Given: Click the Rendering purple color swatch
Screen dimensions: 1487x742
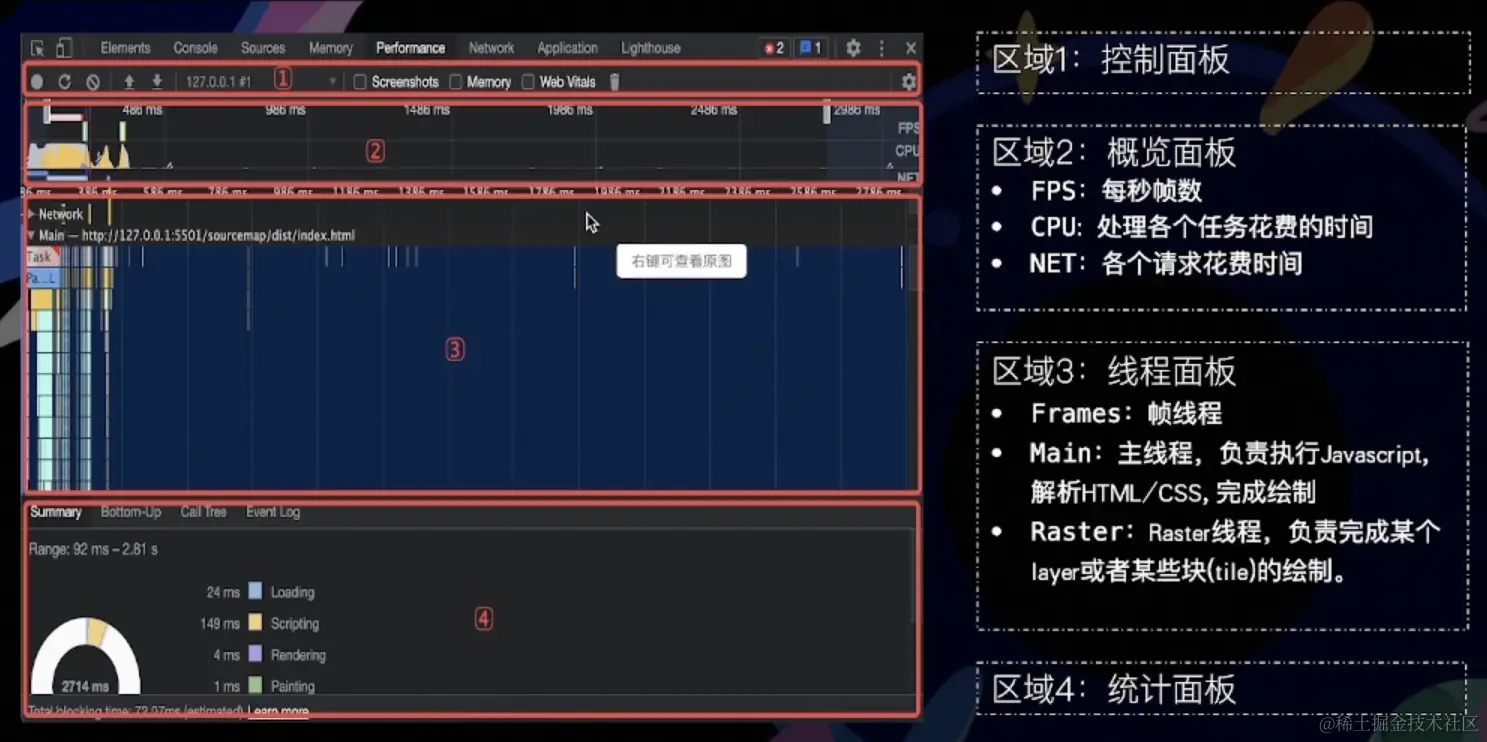Looking at the screenshot, I should point(255,654).
